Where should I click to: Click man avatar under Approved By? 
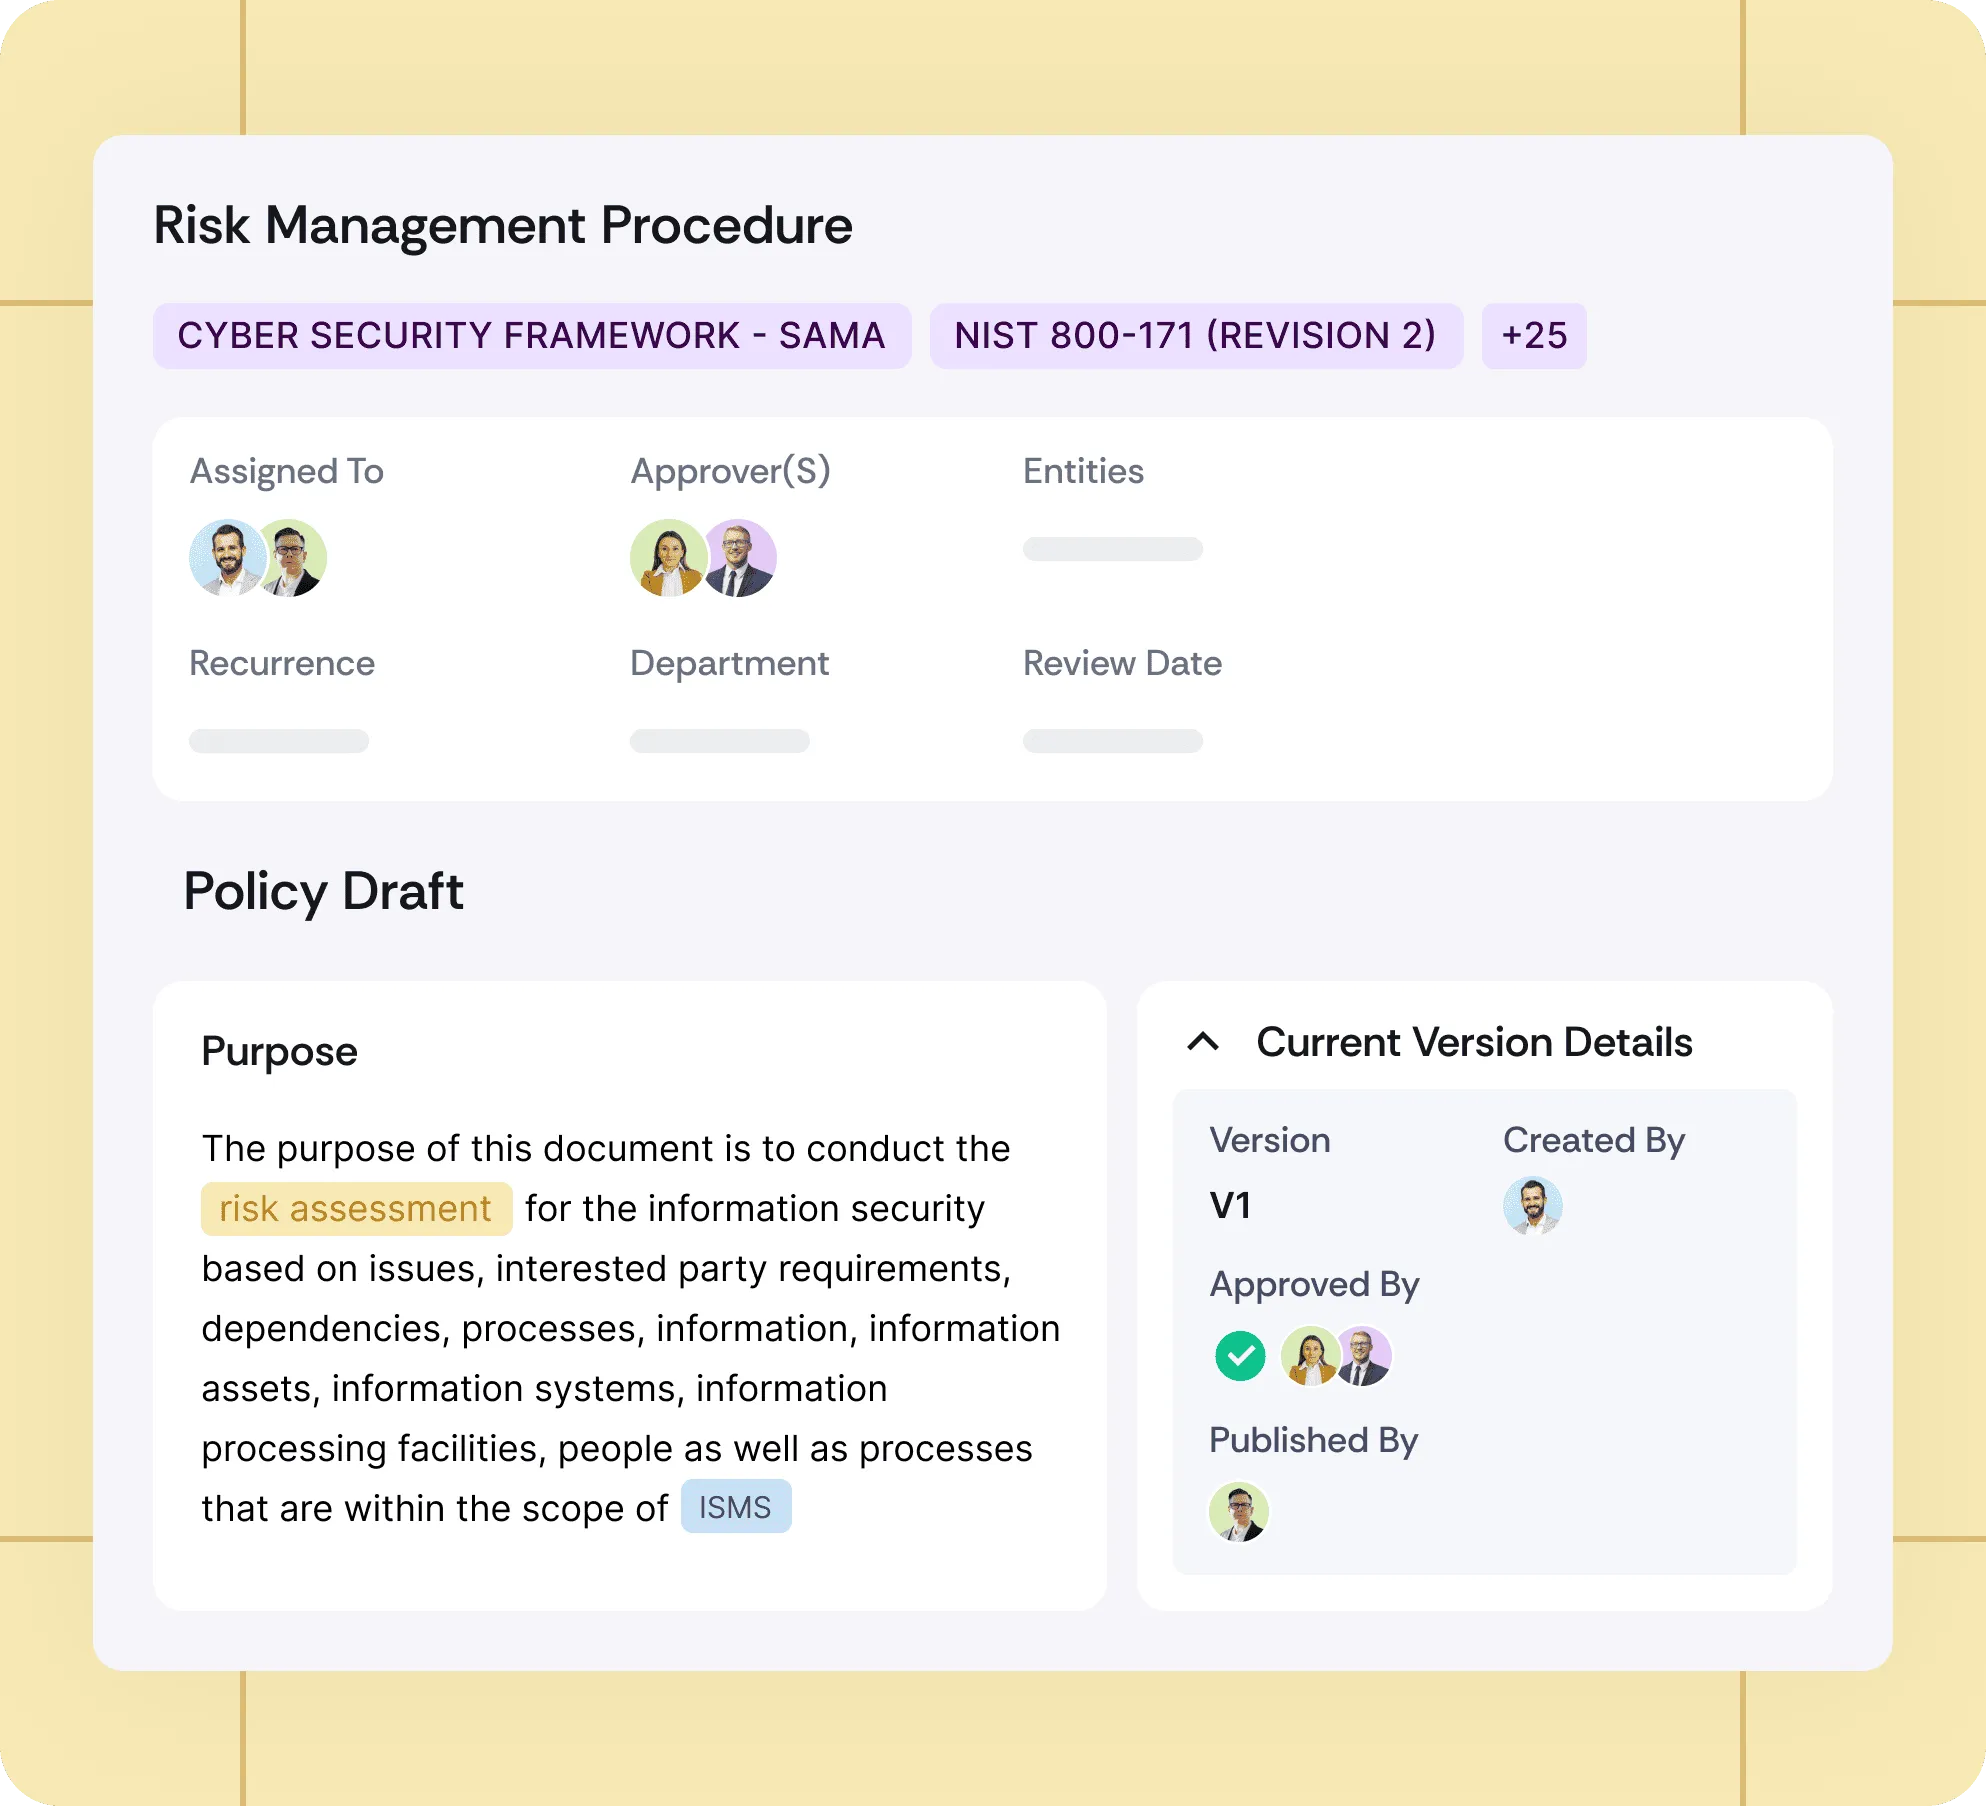point(1366,1356)
